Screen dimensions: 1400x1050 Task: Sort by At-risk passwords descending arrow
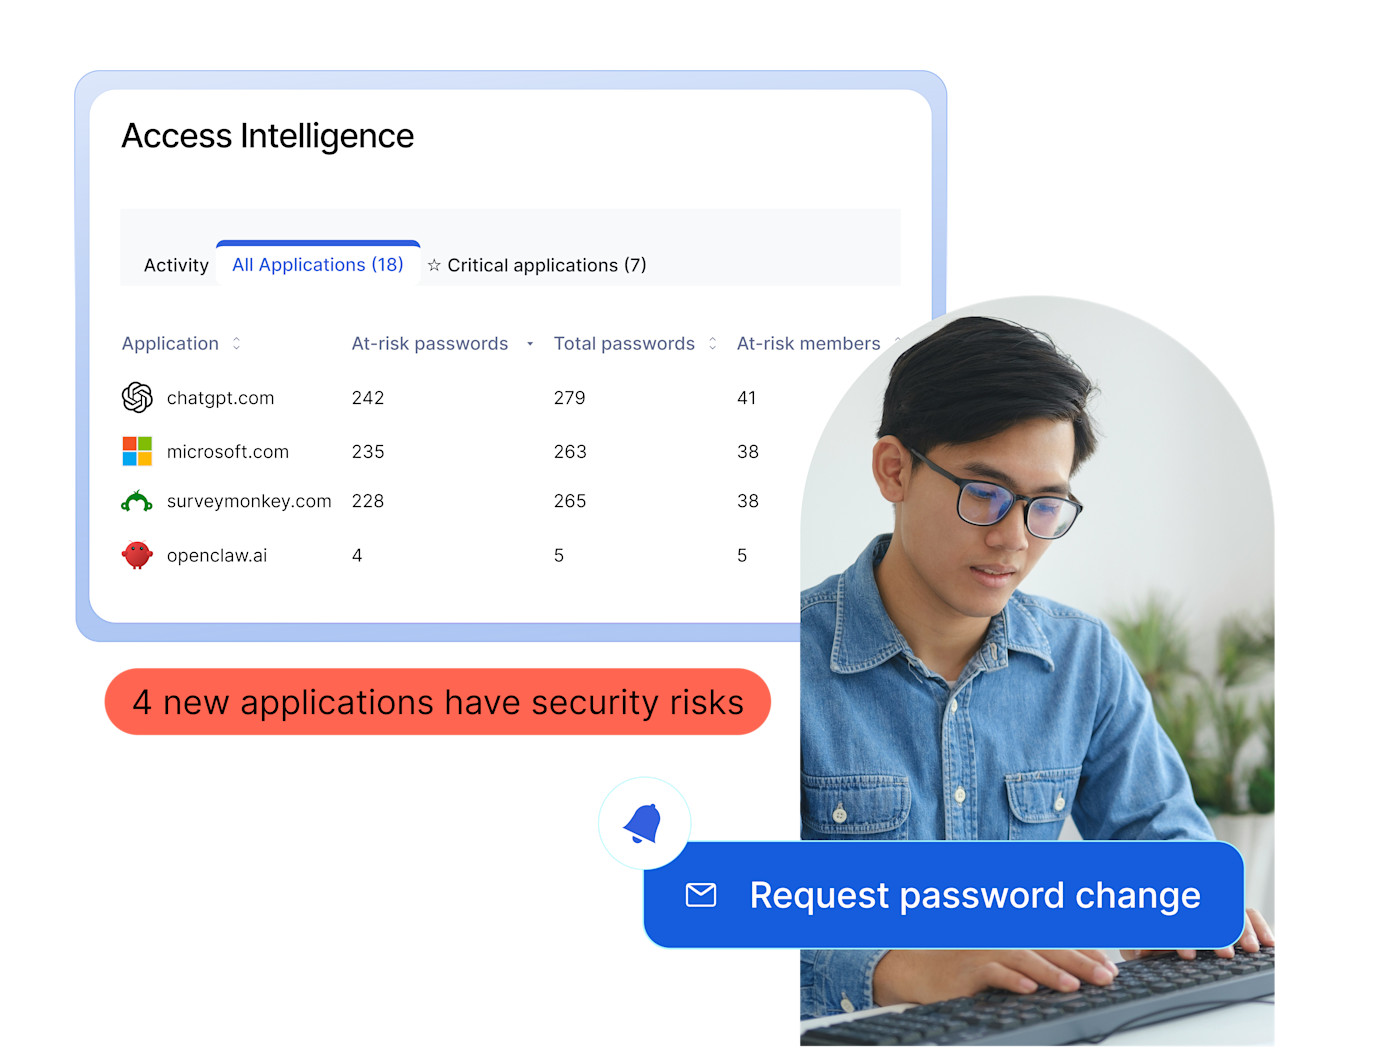coord(530,344)
